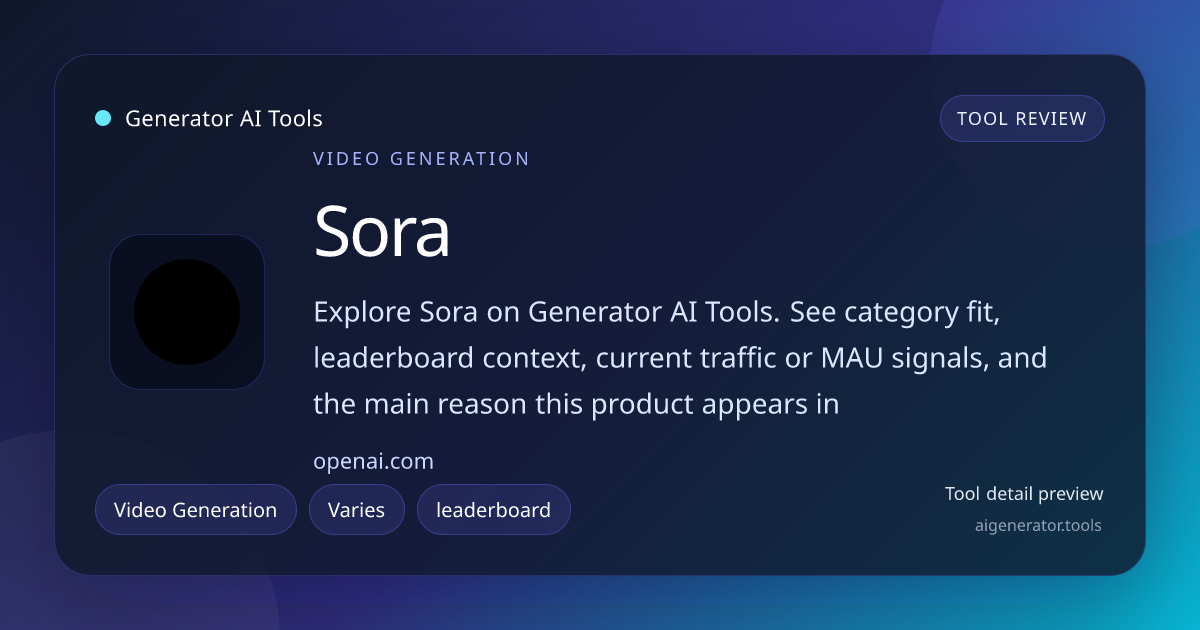Viewport: 1200px width, 630px height.
Task: Select the VIDEO GENERATION category label
Action: tap(421, 158)
